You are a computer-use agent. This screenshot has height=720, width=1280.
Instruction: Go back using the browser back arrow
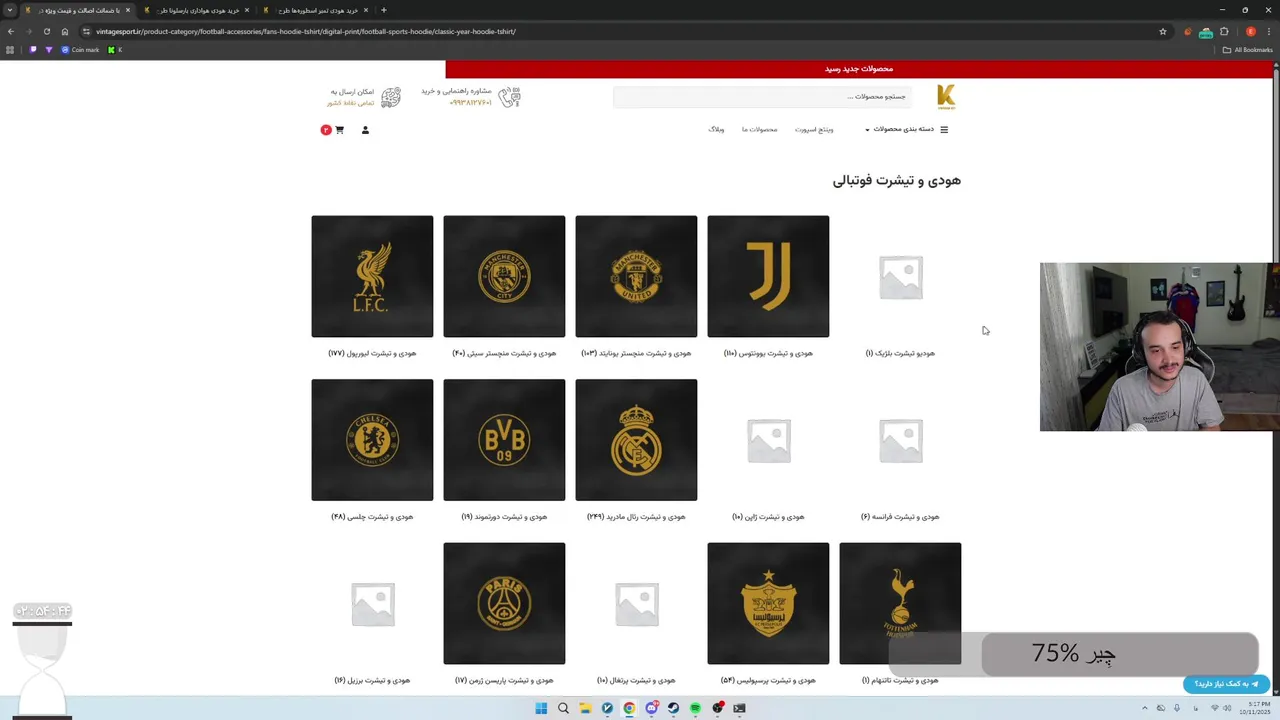(11, 31)
